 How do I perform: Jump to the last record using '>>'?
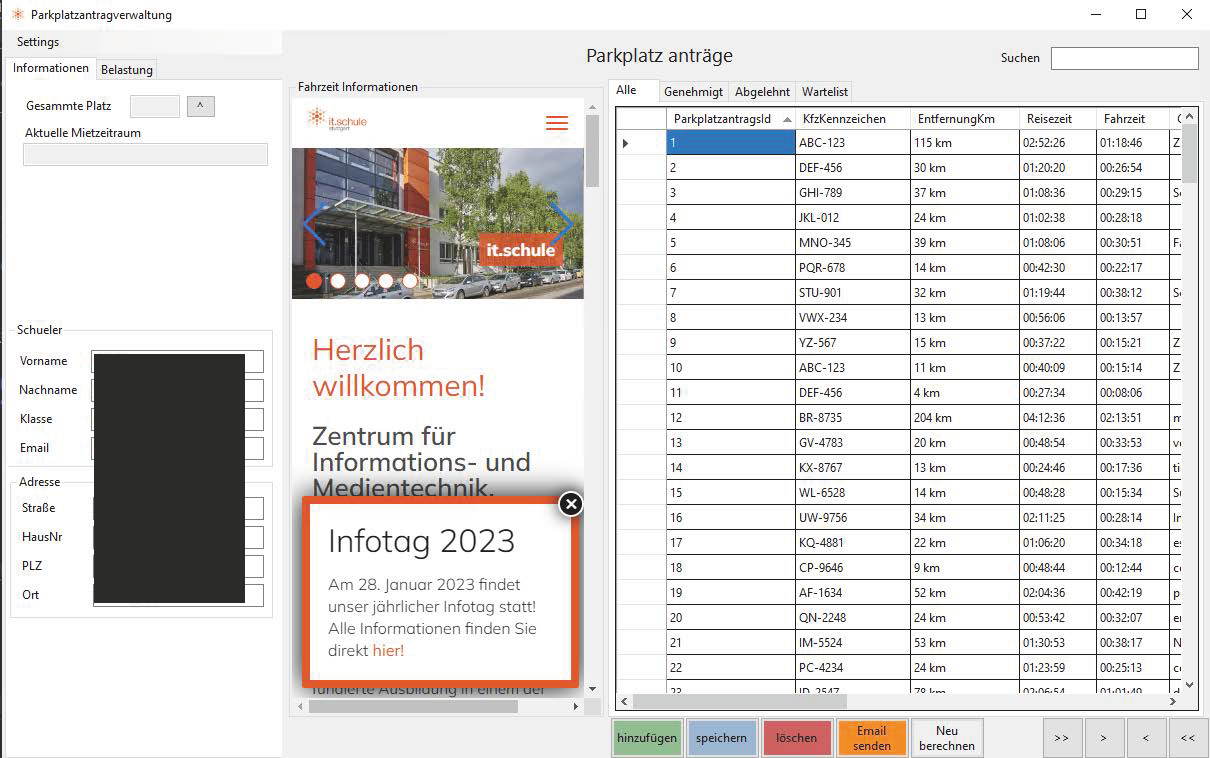pyautogui.click(x=1062, y=737)
